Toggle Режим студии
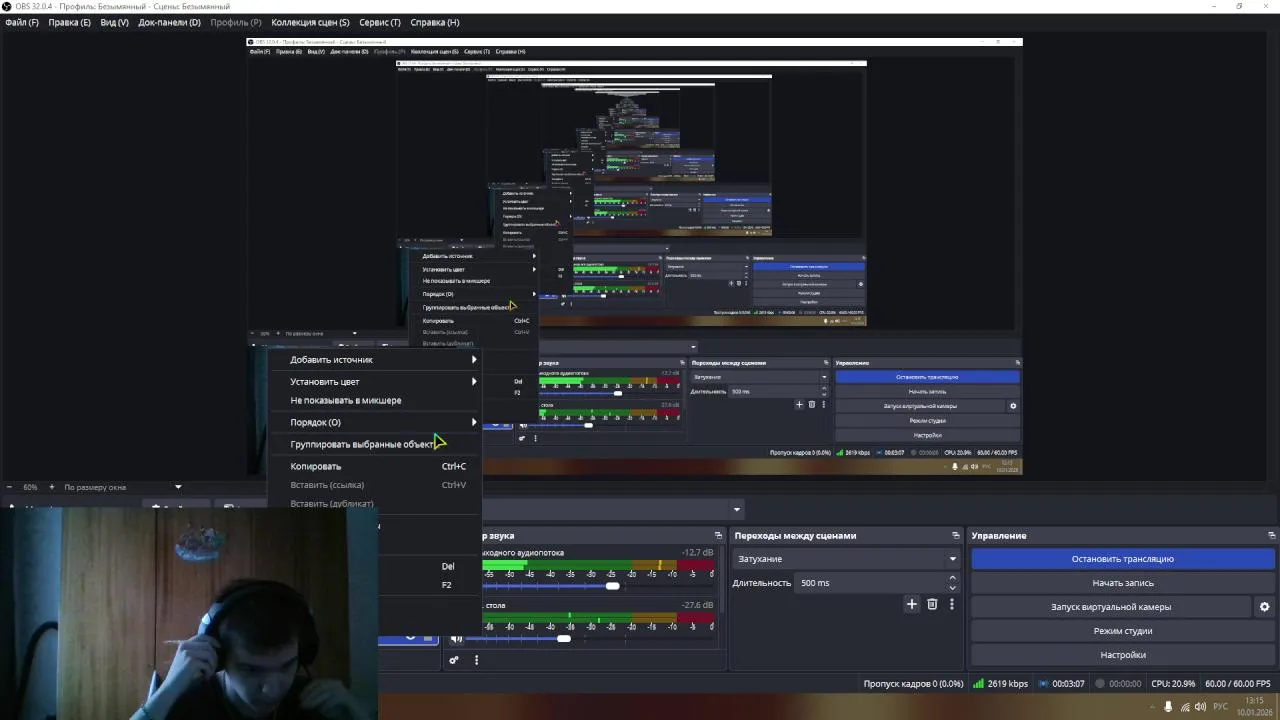 (x=1123, y=631)
